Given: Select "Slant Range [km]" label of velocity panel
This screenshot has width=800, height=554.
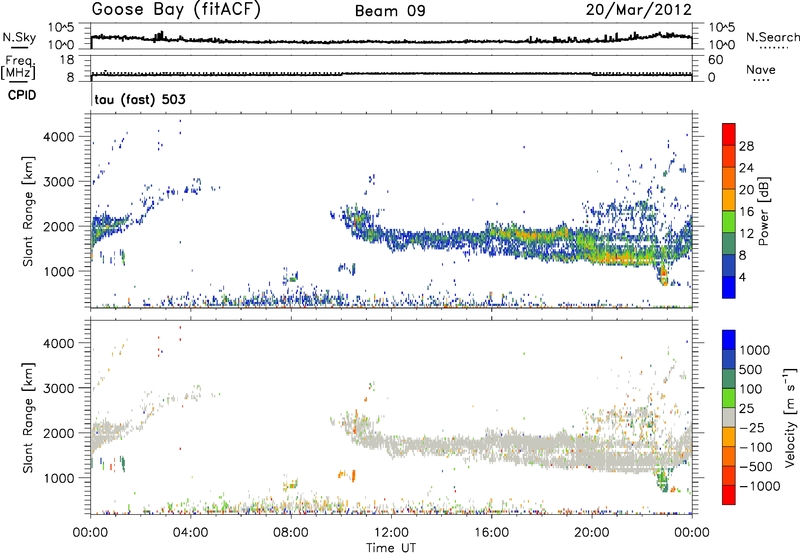Looking at the screenshot, I should point(28,418).
